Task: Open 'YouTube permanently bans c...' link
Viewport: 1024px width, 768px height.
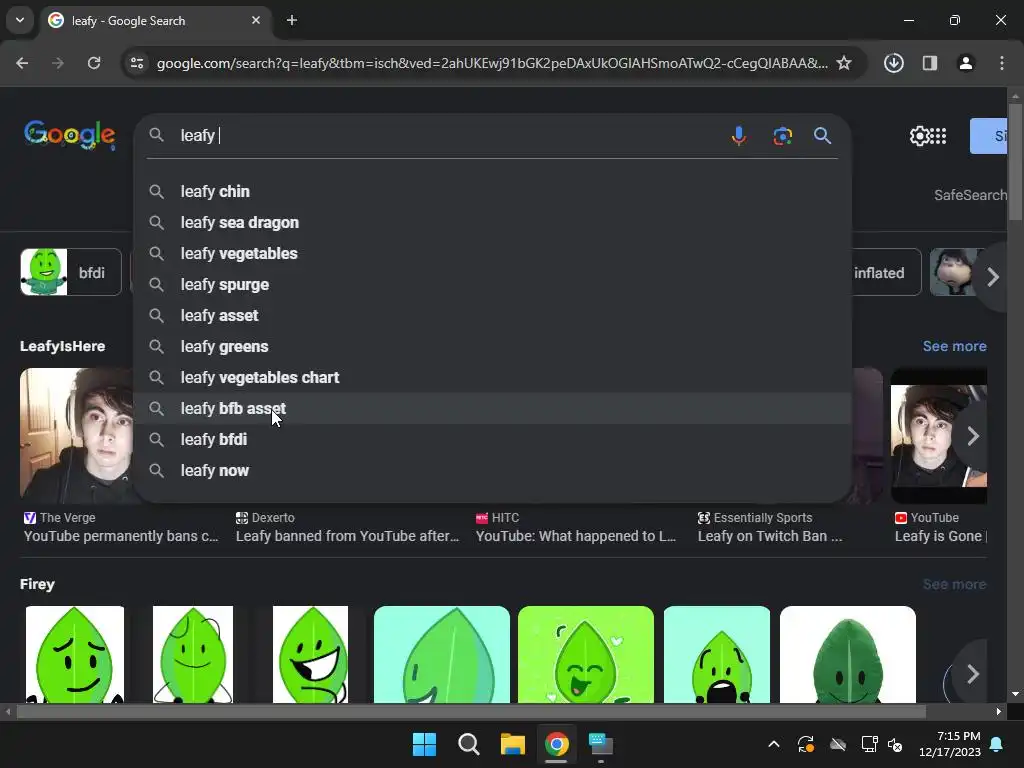Action: [121, 536]
